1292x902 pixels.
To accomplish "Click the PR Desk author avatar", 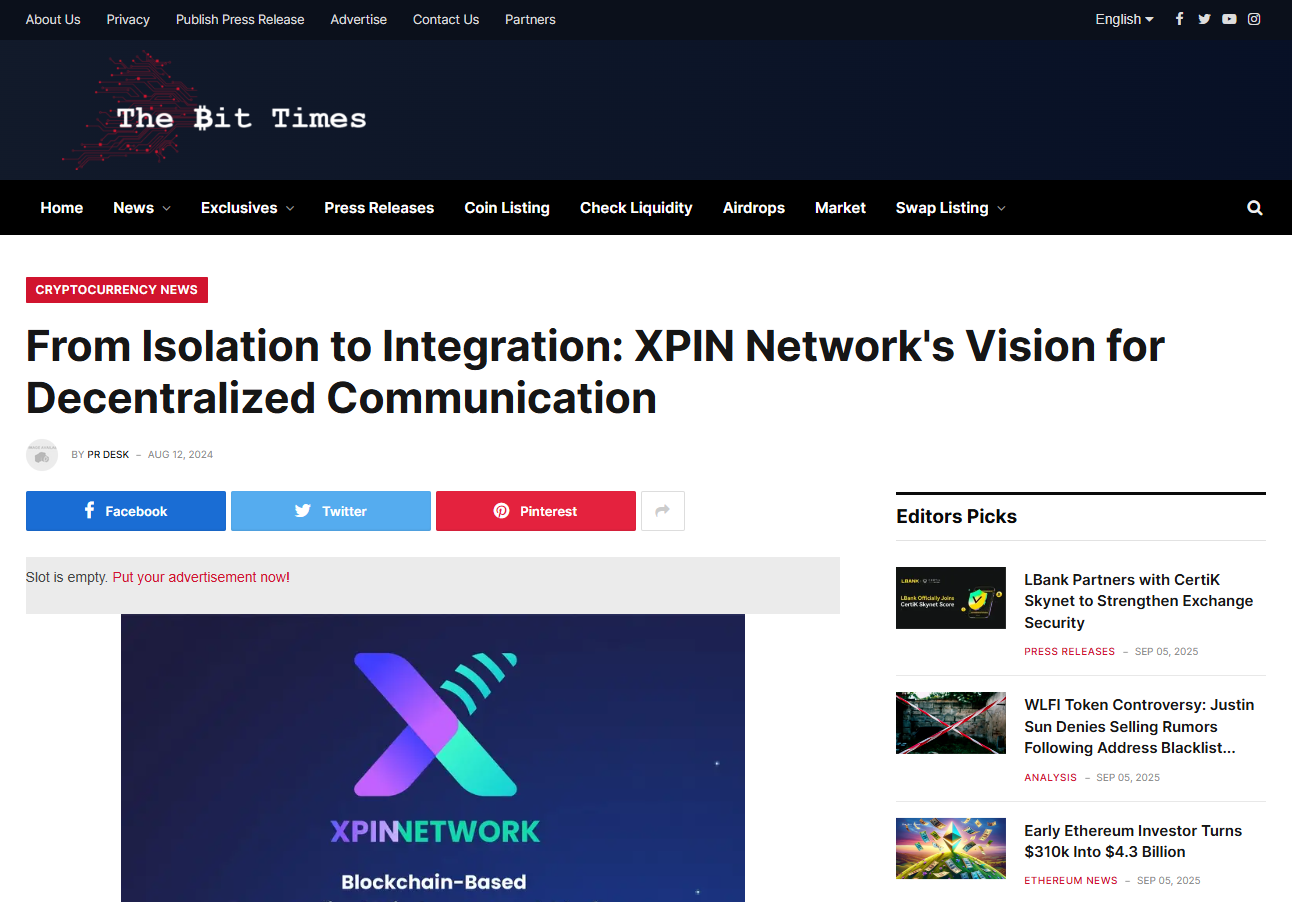I will point(42,455).
